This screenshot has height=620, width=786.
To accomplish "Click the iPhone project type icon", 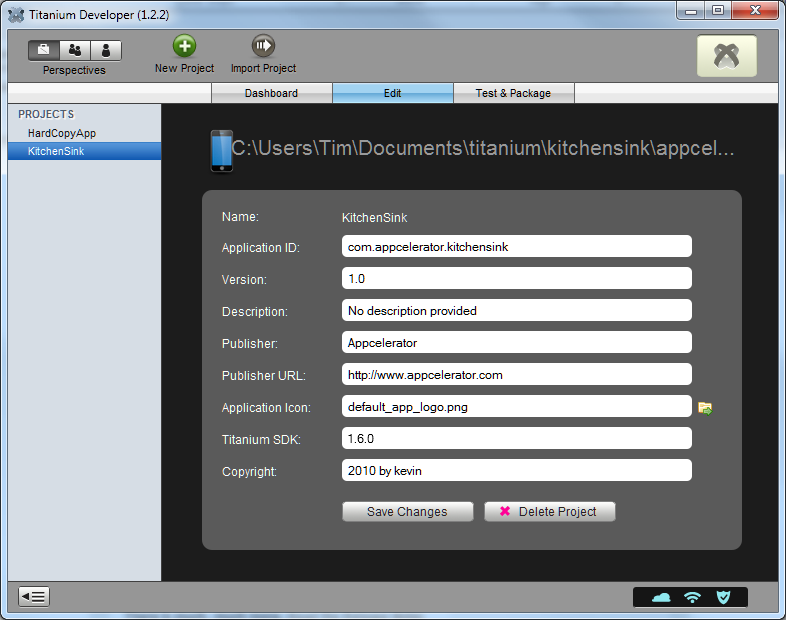I will (x=221, y=151).
